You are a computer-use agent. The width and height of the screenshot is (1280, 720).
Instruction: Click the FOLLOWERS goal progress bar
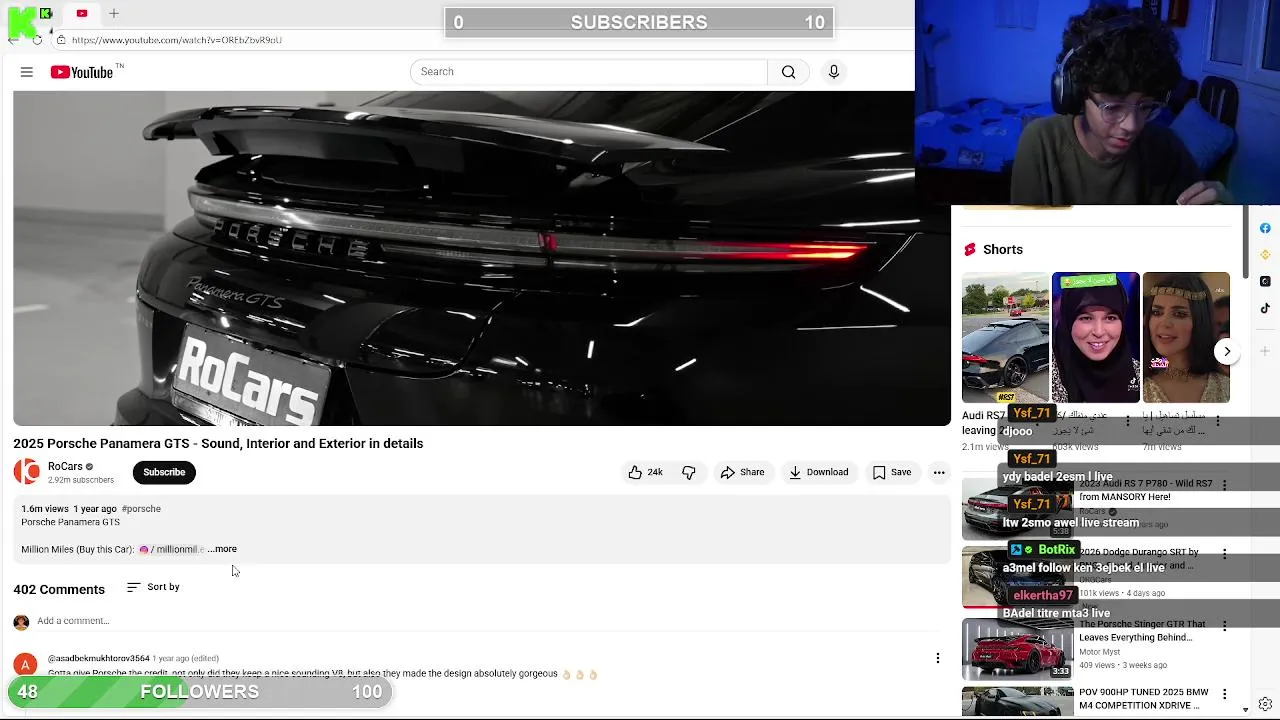point(200,692)
